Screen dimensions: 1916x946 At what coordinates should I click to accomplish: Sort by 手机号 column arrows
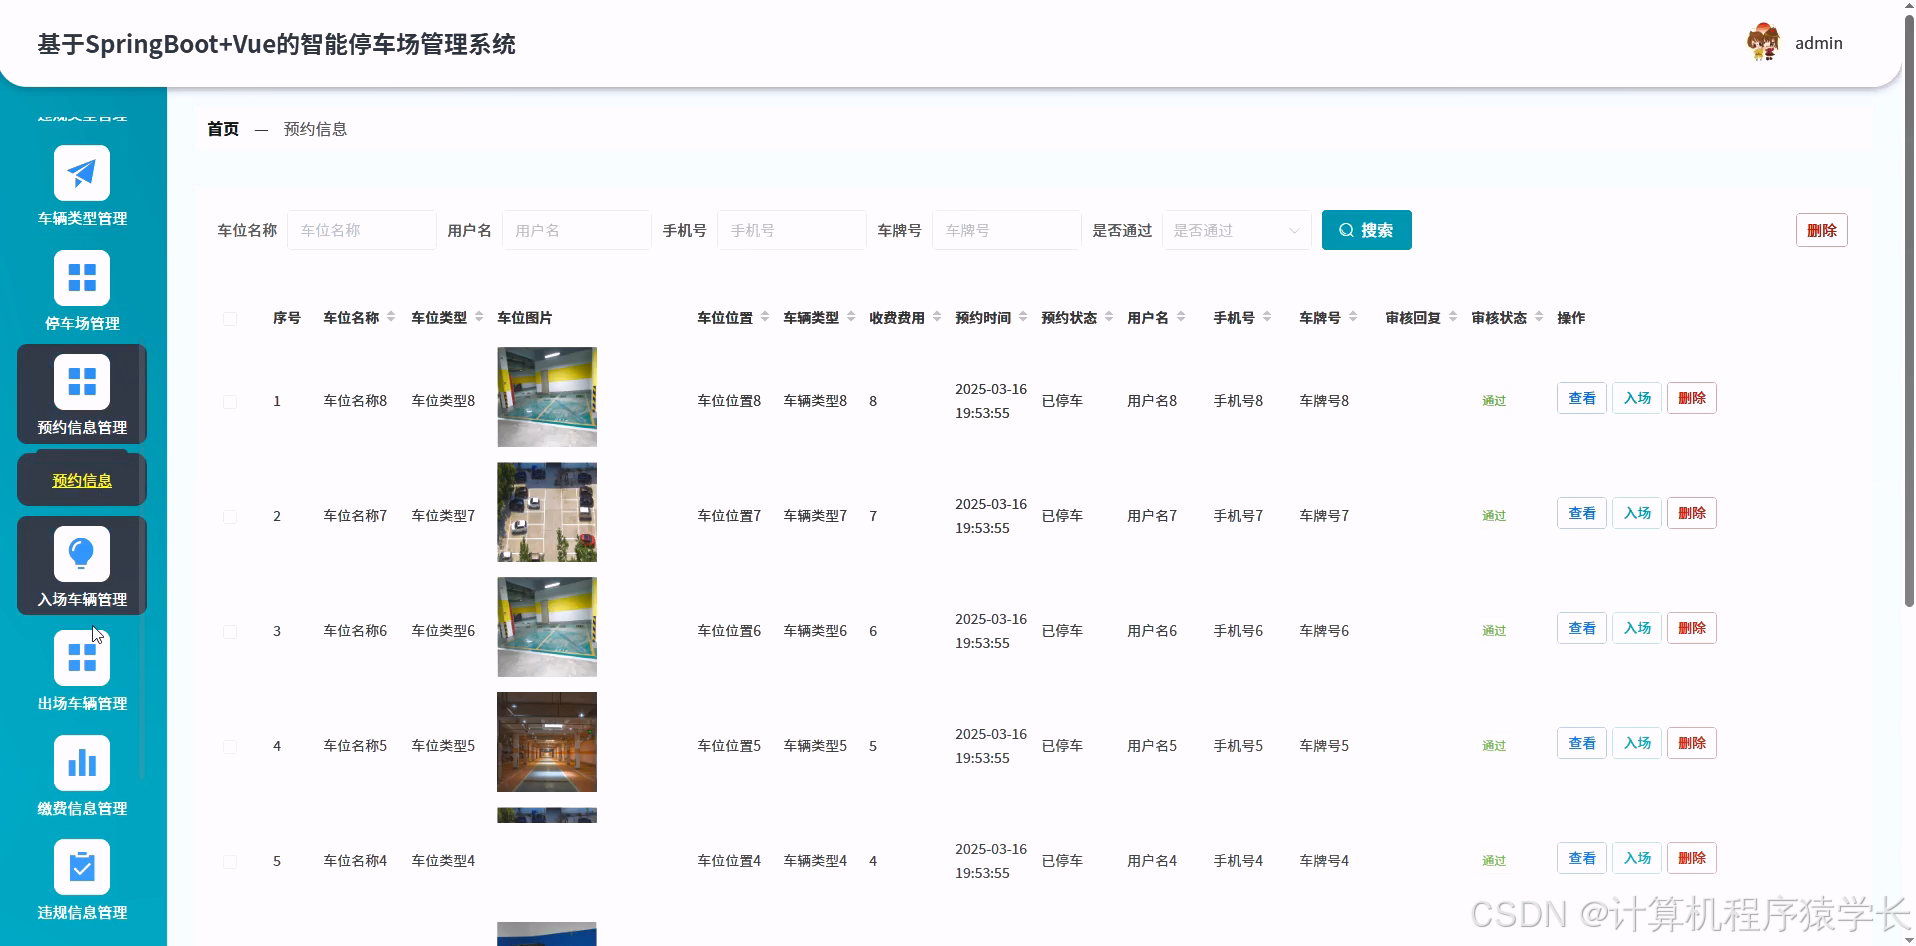(1267, 317)
